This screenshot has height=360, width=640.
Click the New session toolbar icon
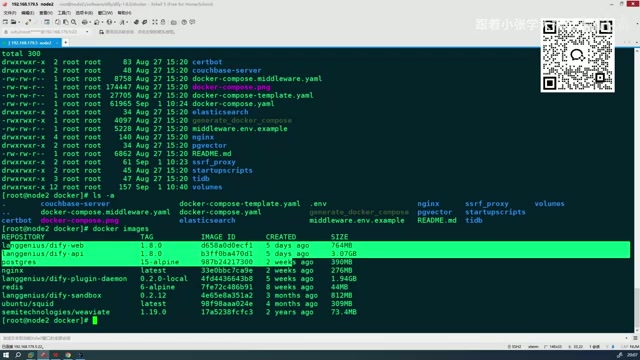(5, 22)
